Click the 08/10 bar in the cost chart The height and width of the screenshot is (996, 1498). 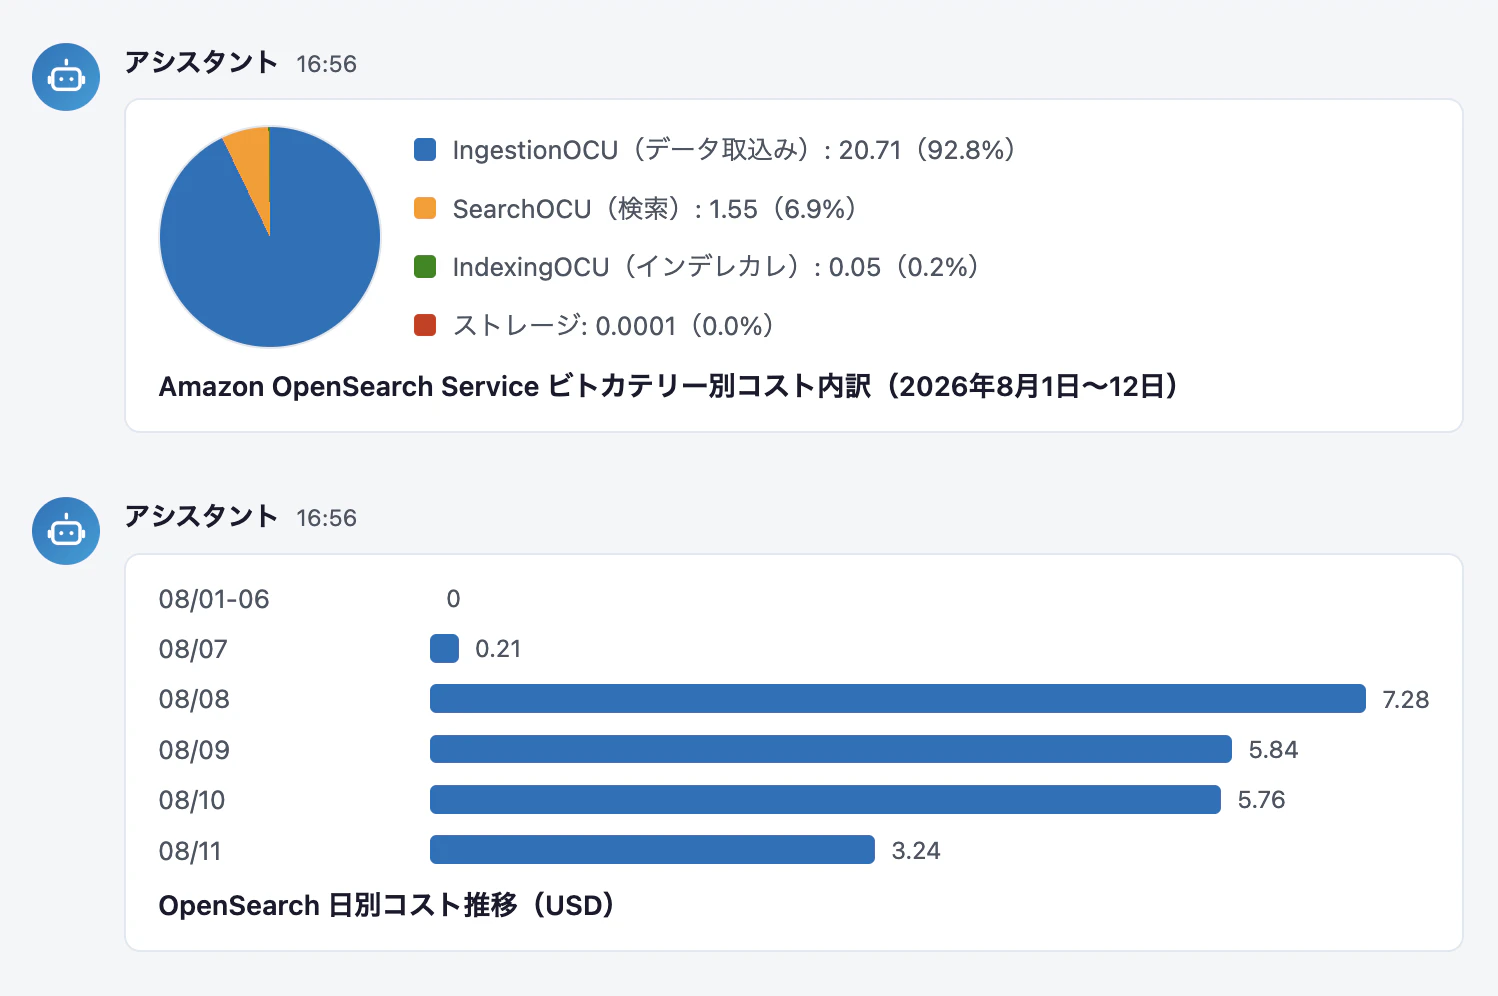[x=825, y=800]
